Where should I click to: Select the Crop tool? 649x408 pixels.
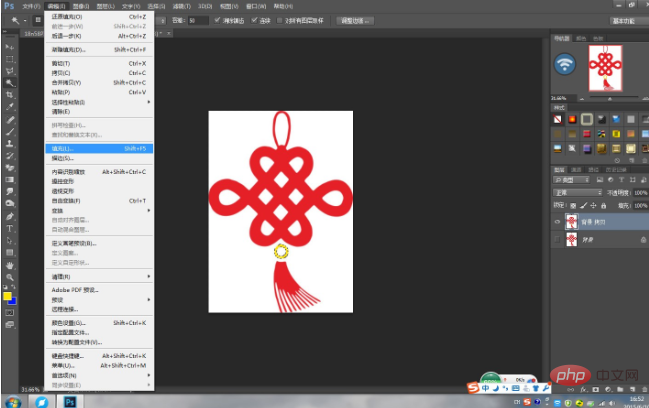tap(10, 95)
